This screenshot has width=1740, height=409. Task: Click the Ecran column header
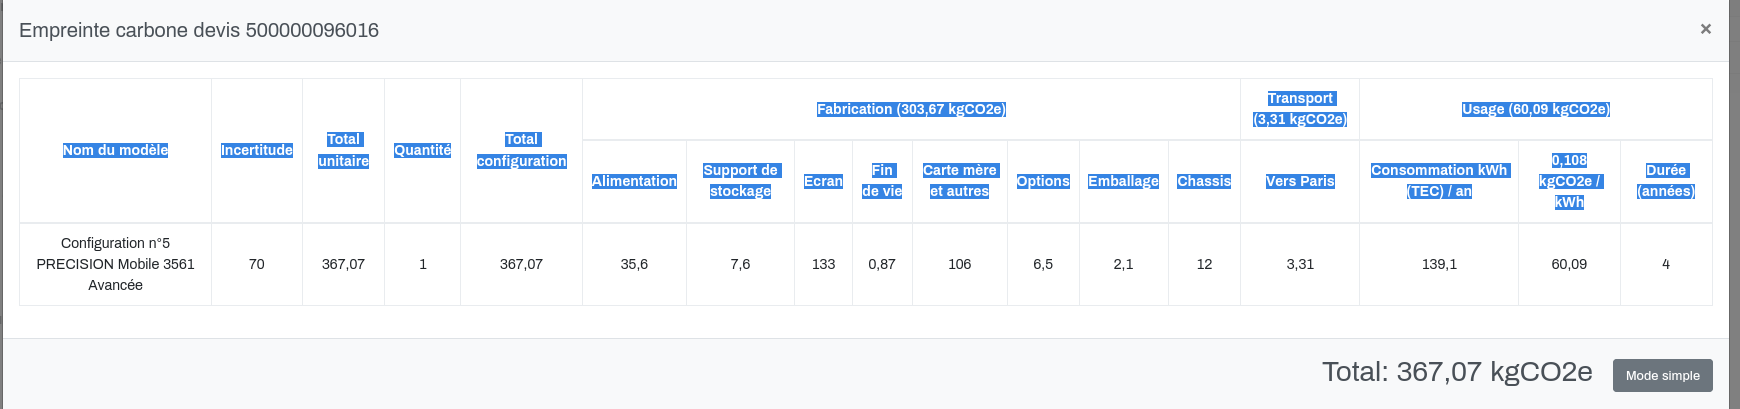pos(823,181)
